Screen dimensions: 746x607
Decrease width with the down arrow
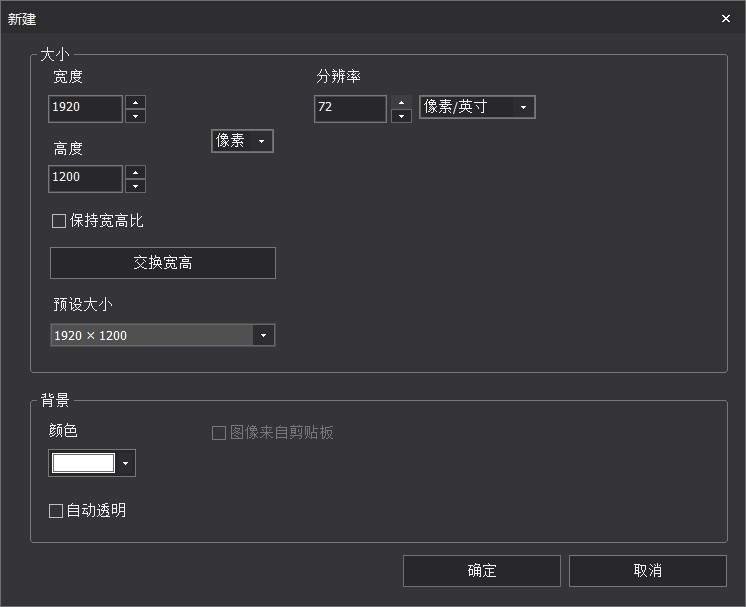click(136, 116)
